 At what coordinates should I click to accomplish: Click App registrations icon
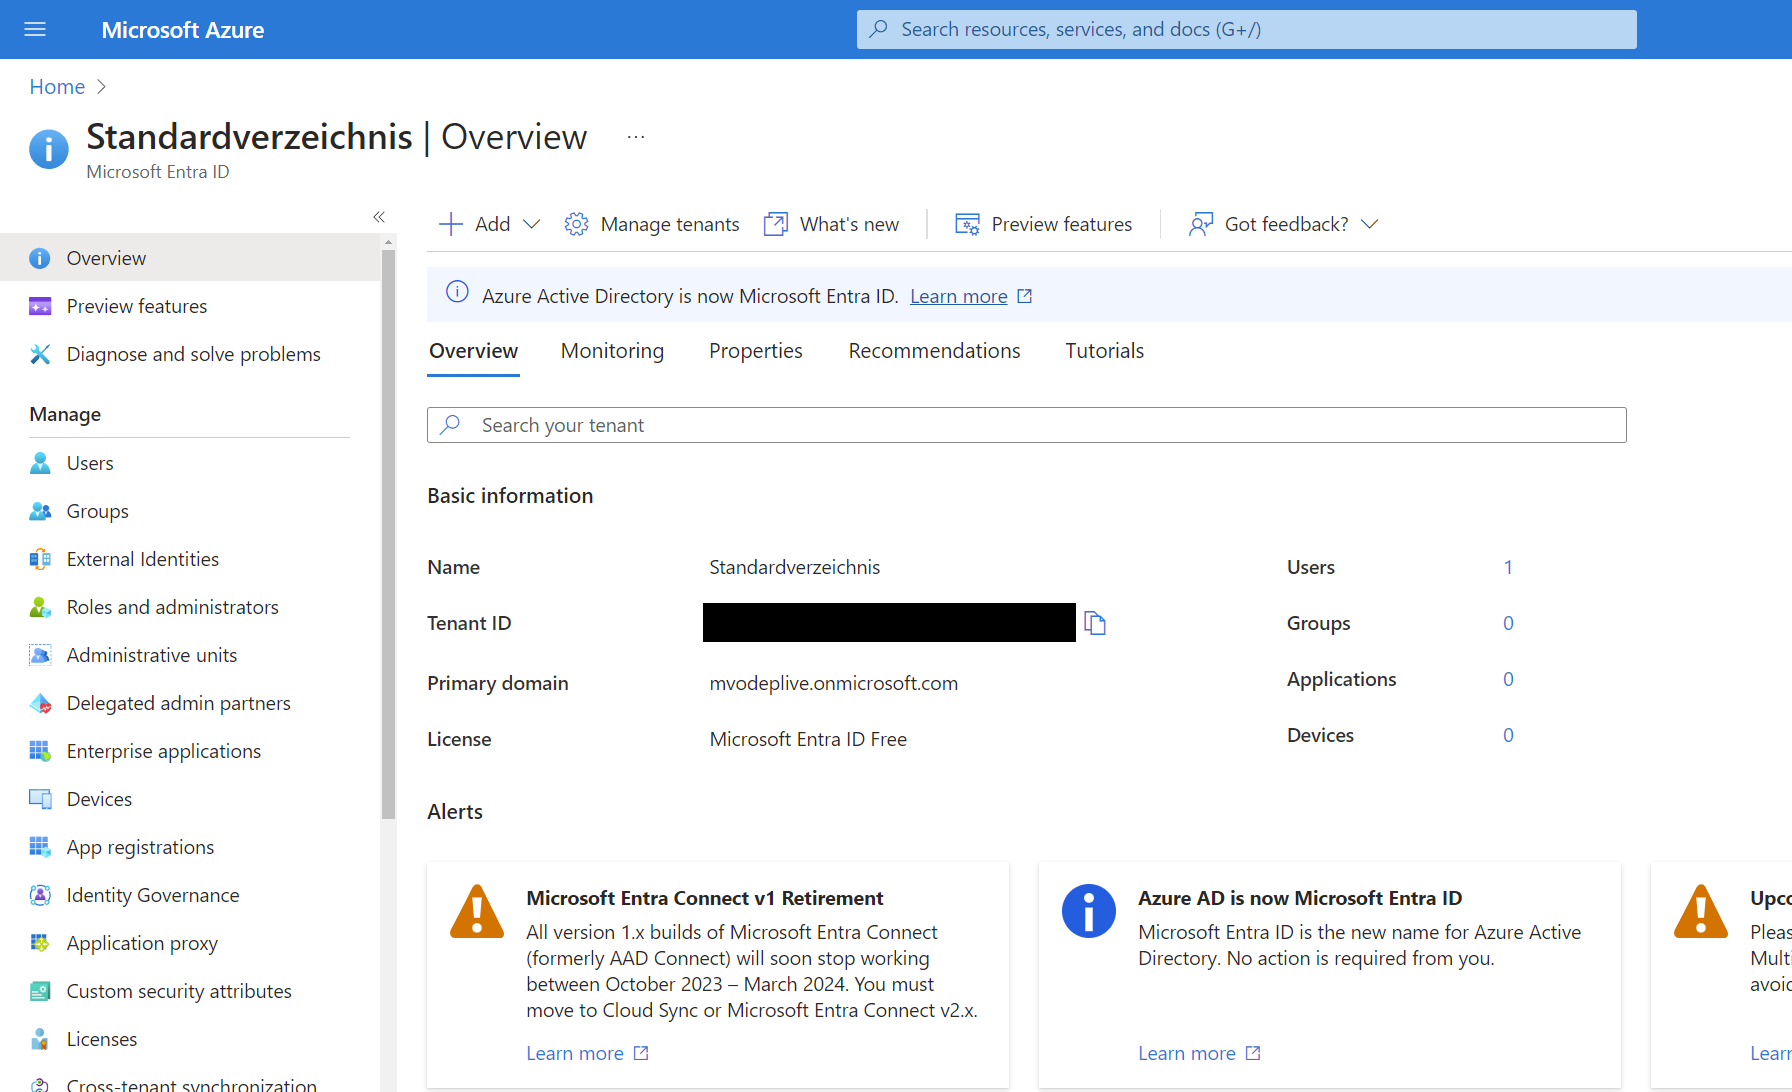click(40, 847)
